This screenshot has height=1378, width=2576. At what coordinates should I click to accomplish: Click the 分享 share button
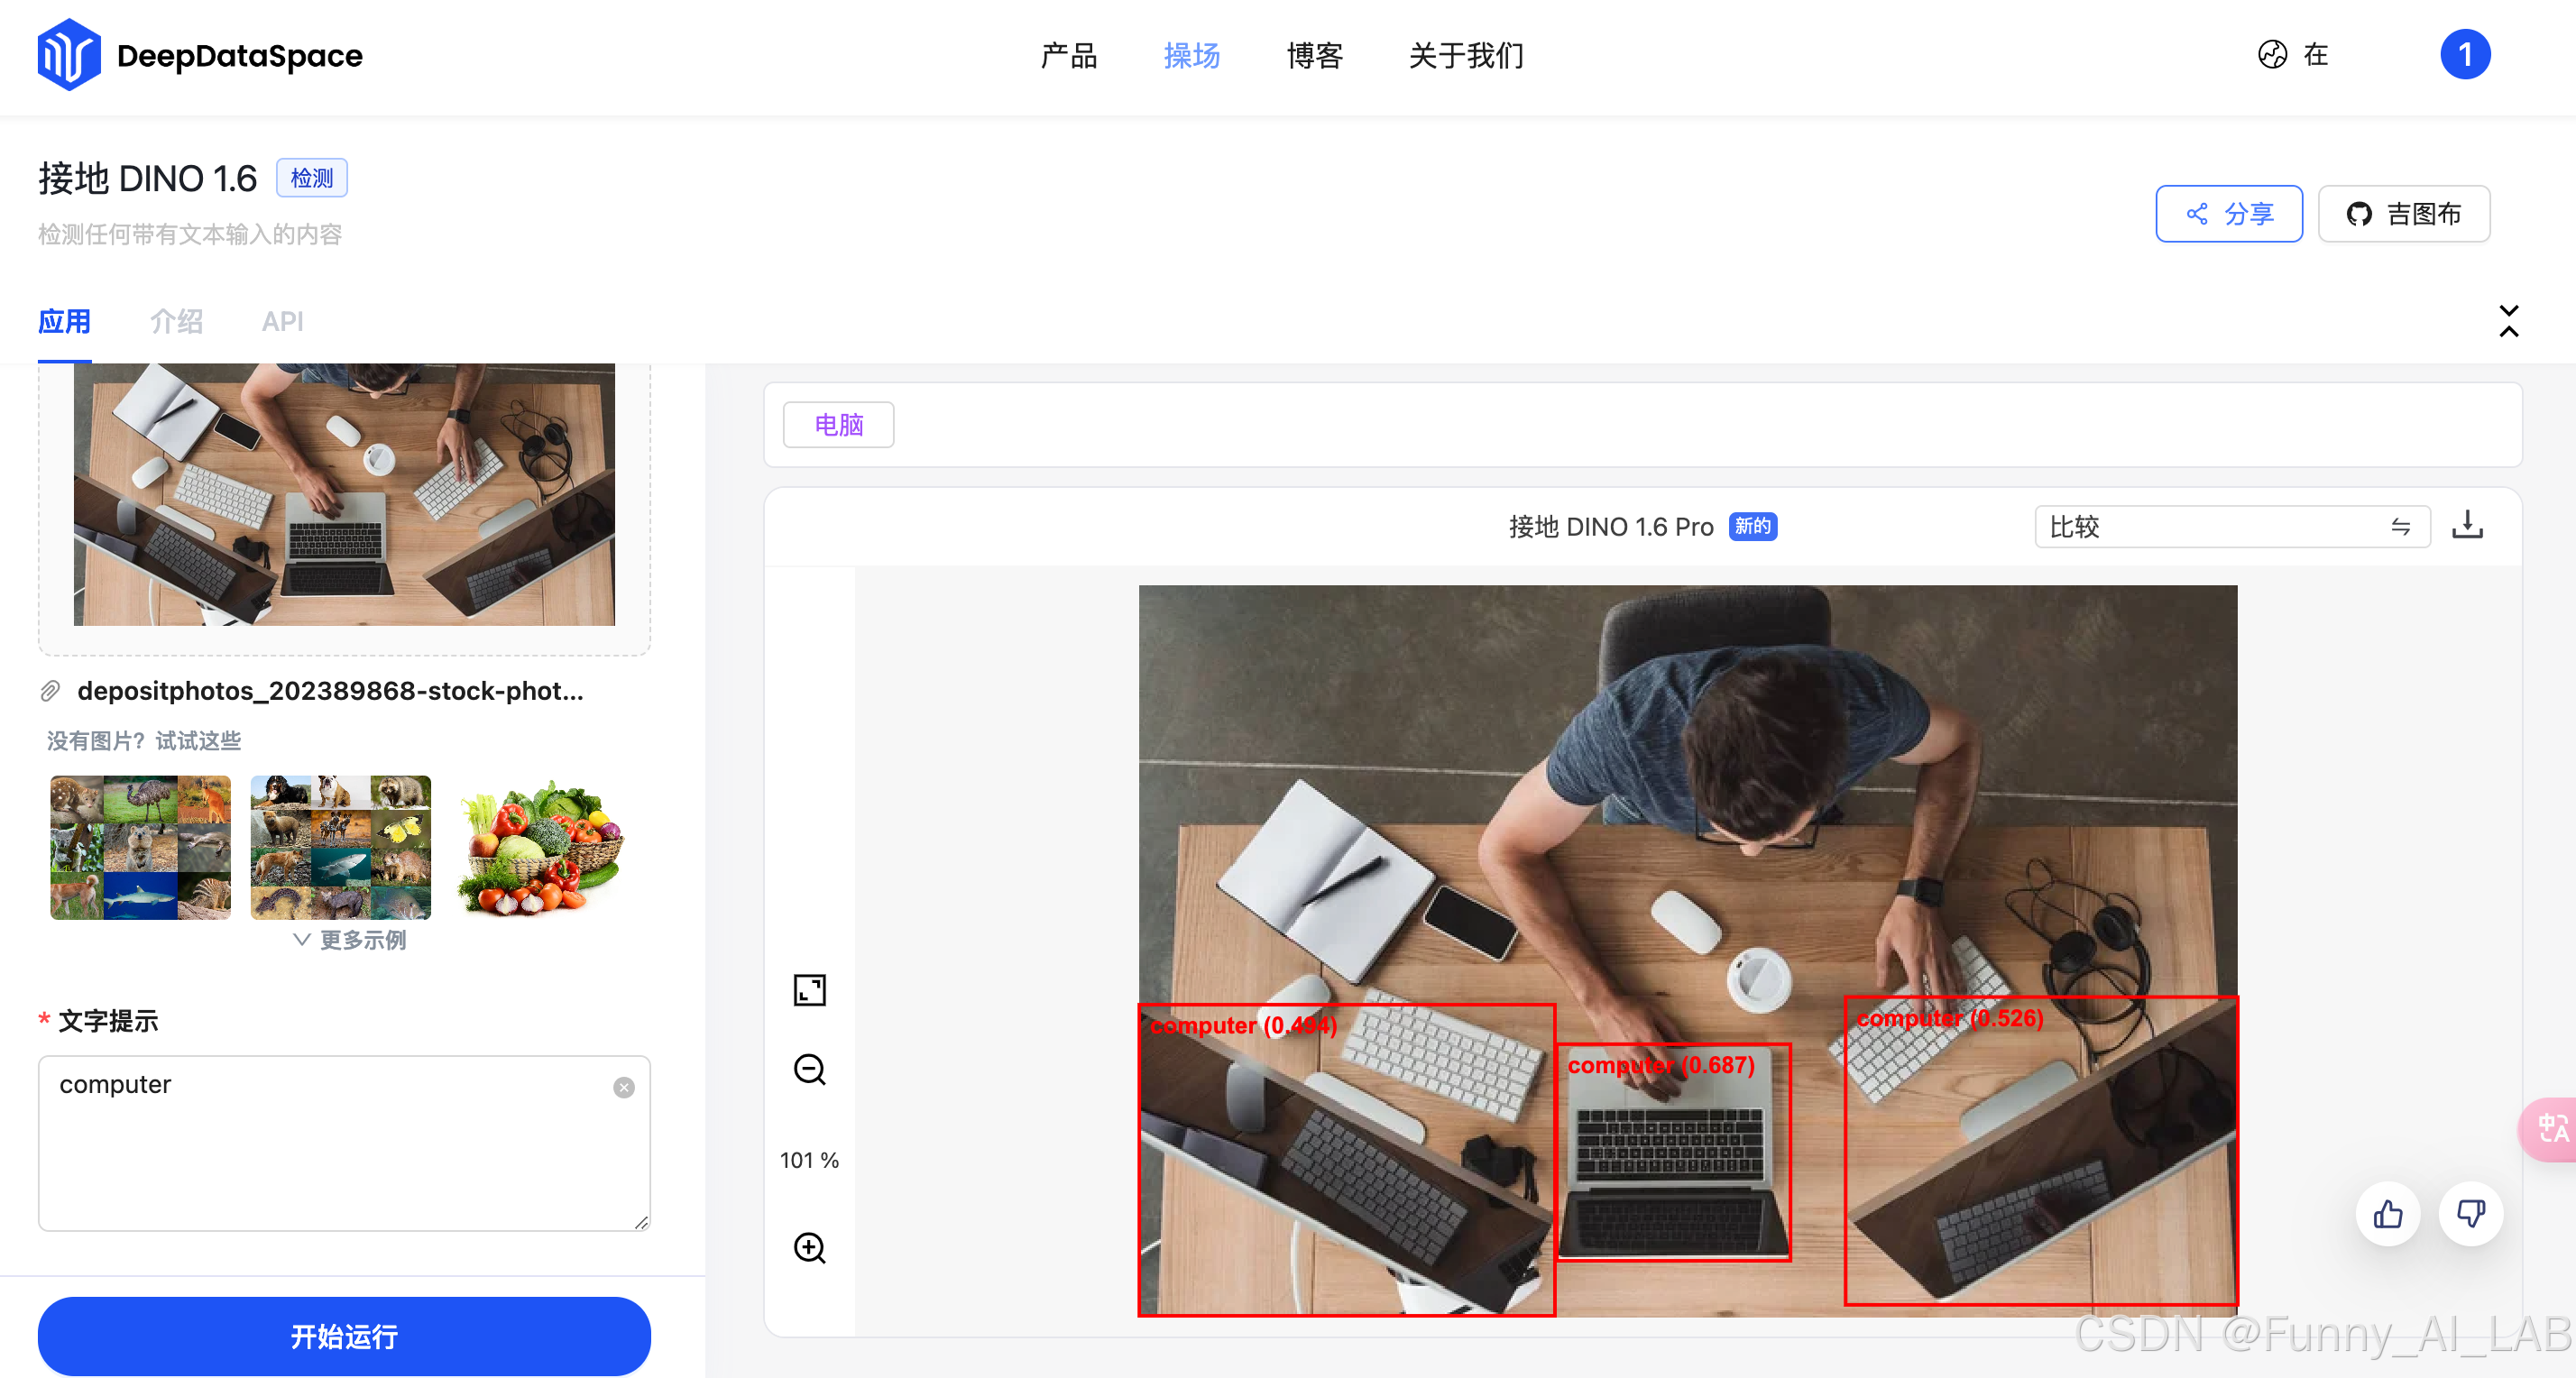tap(2228, 213)
